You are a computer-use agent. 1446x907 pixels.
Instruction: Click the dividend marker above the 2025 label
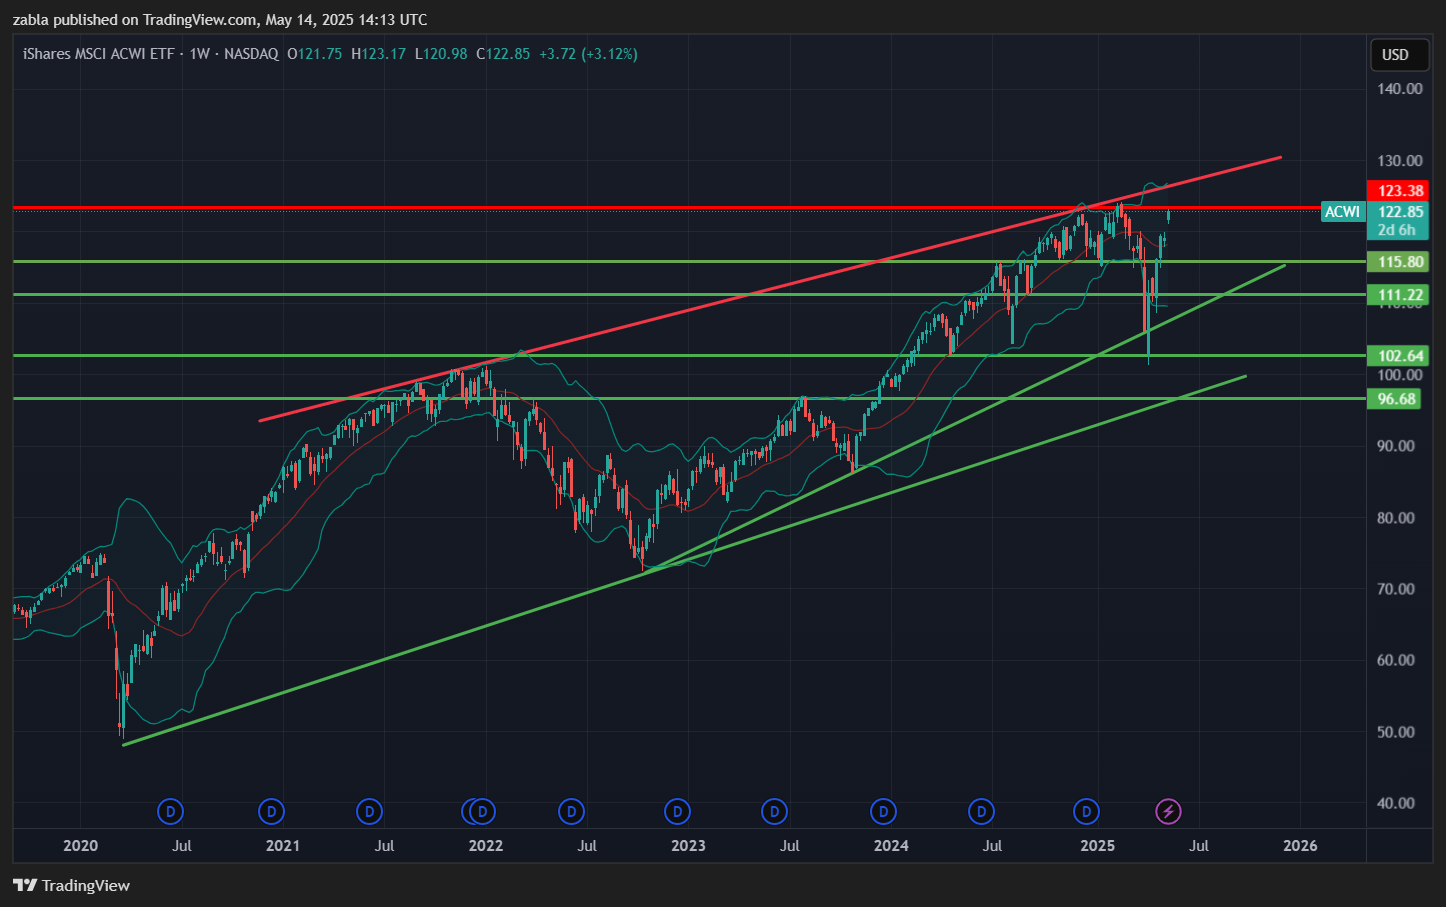1086,811
